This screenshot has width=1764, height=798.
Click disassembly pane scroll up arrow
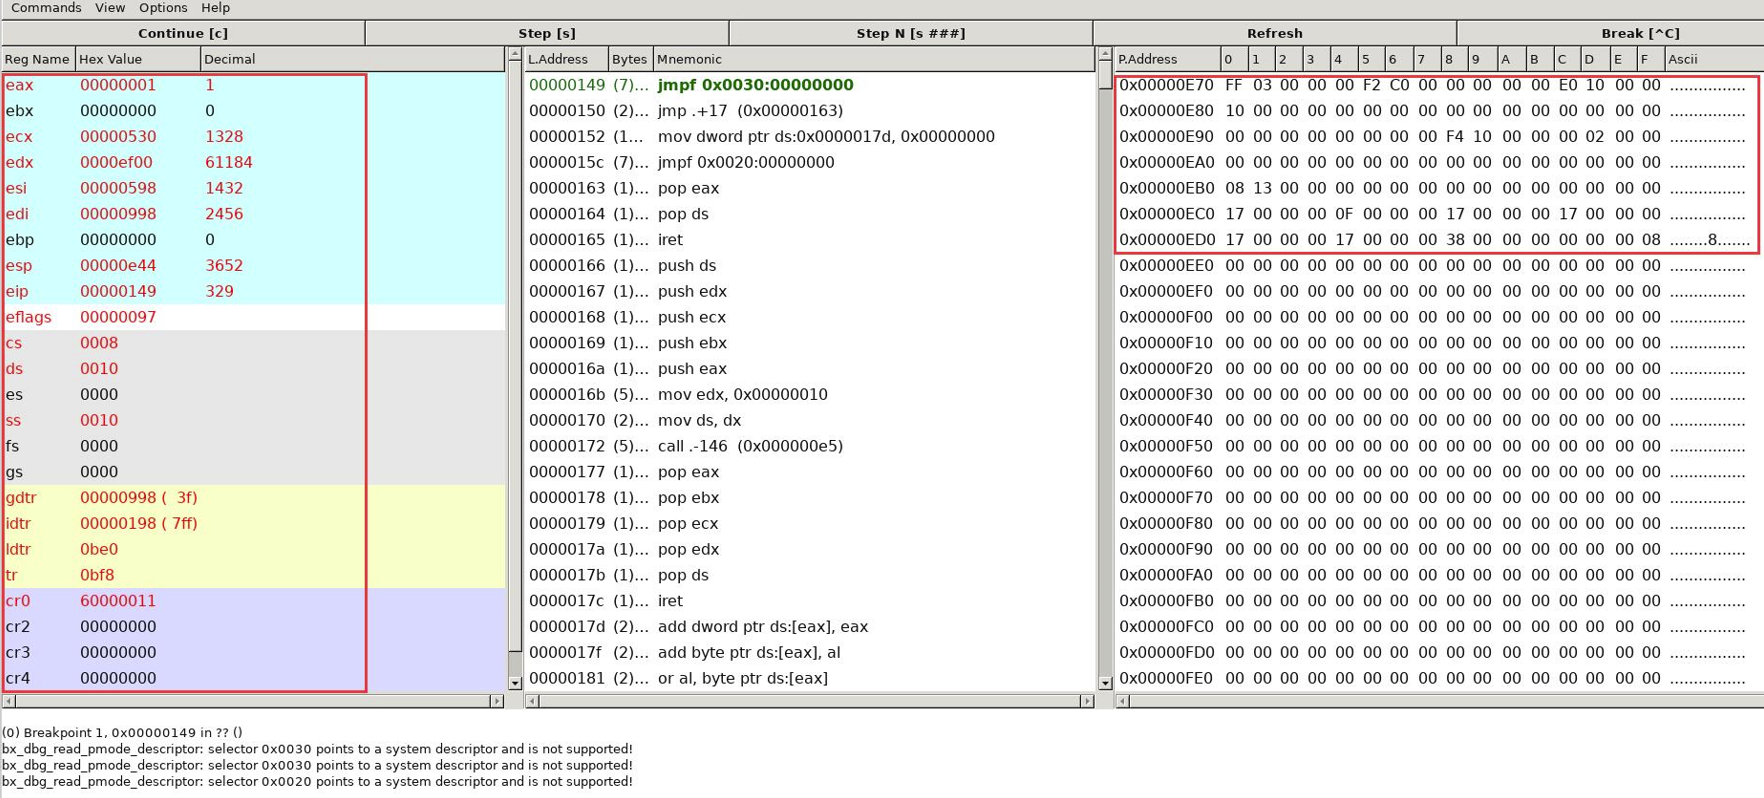(x=1105, y=54)
